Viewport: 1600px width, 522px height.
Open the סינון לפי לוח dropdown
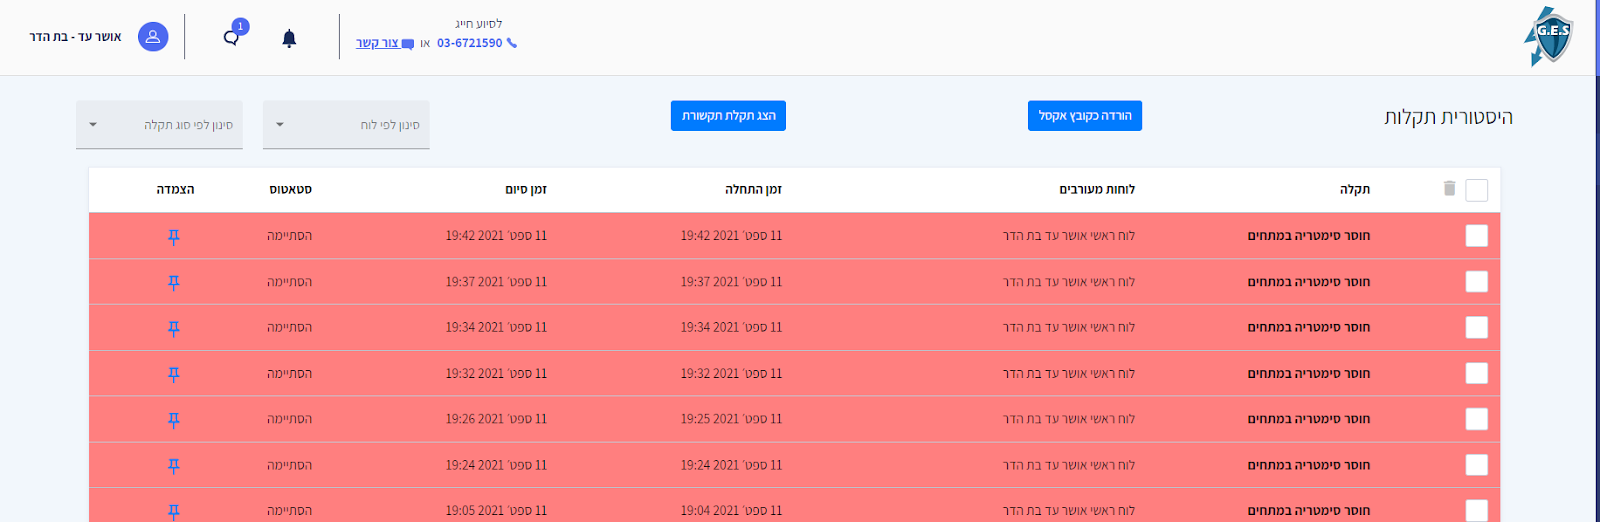tap(346, 125)
